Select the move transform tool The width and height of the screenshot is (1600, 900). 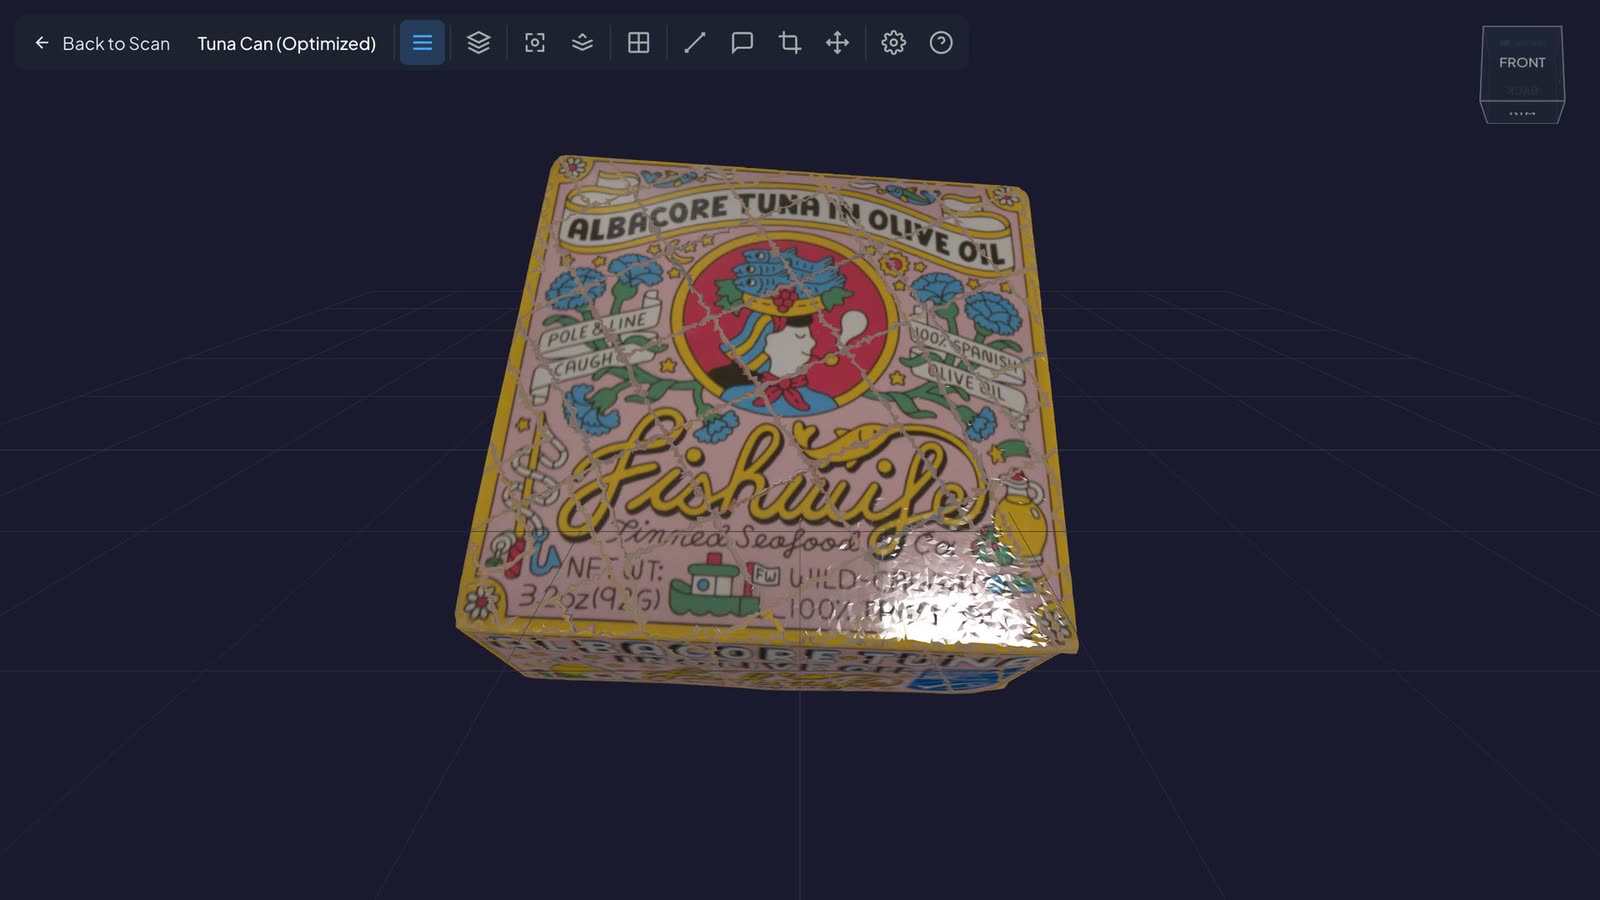(837, 43)
